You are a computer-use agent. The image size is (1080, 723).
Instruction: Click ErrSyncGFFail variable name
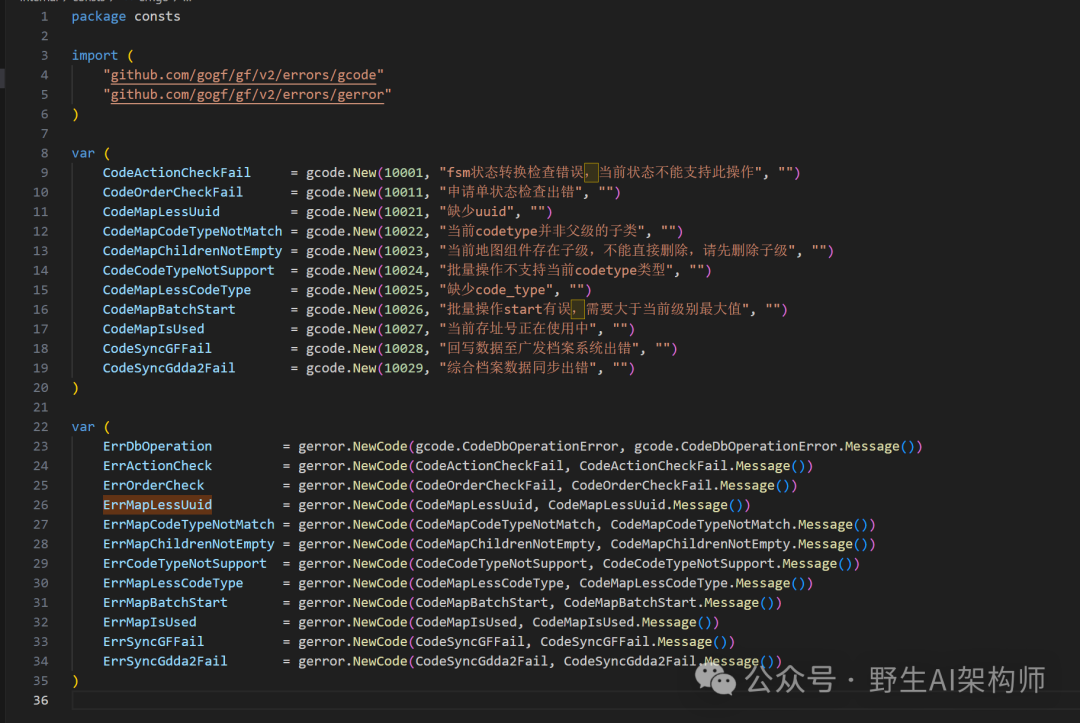(153, 642)
